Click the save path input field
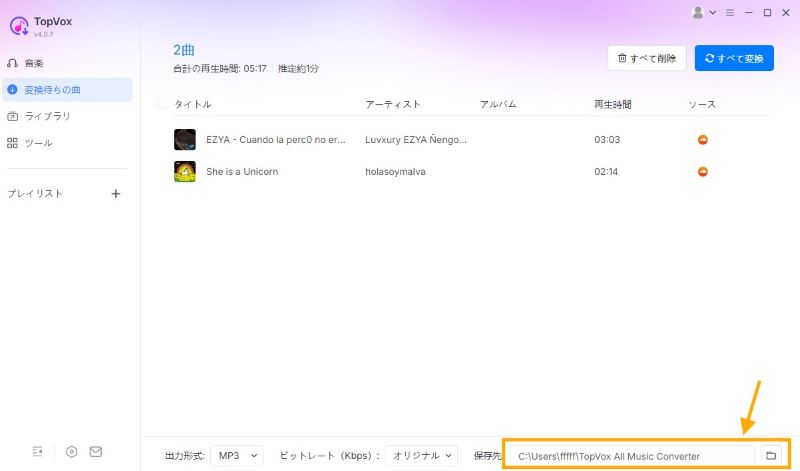 [x=632, y=456]
